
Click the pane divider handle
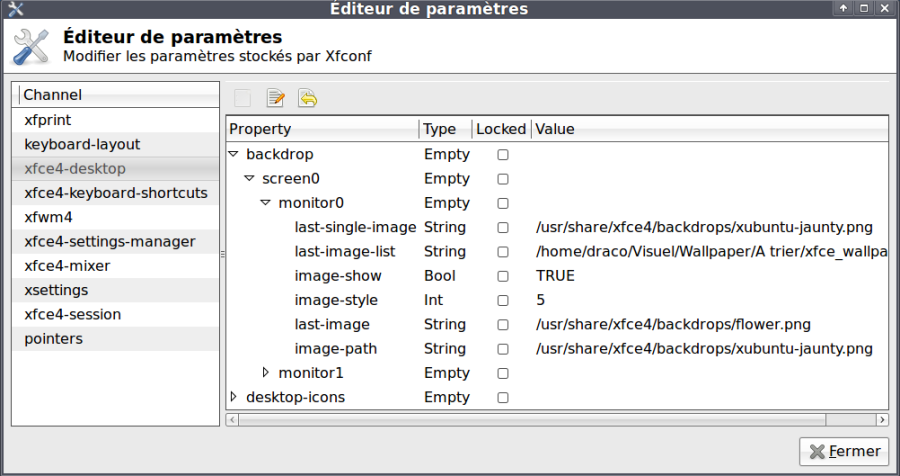(223, 254)
